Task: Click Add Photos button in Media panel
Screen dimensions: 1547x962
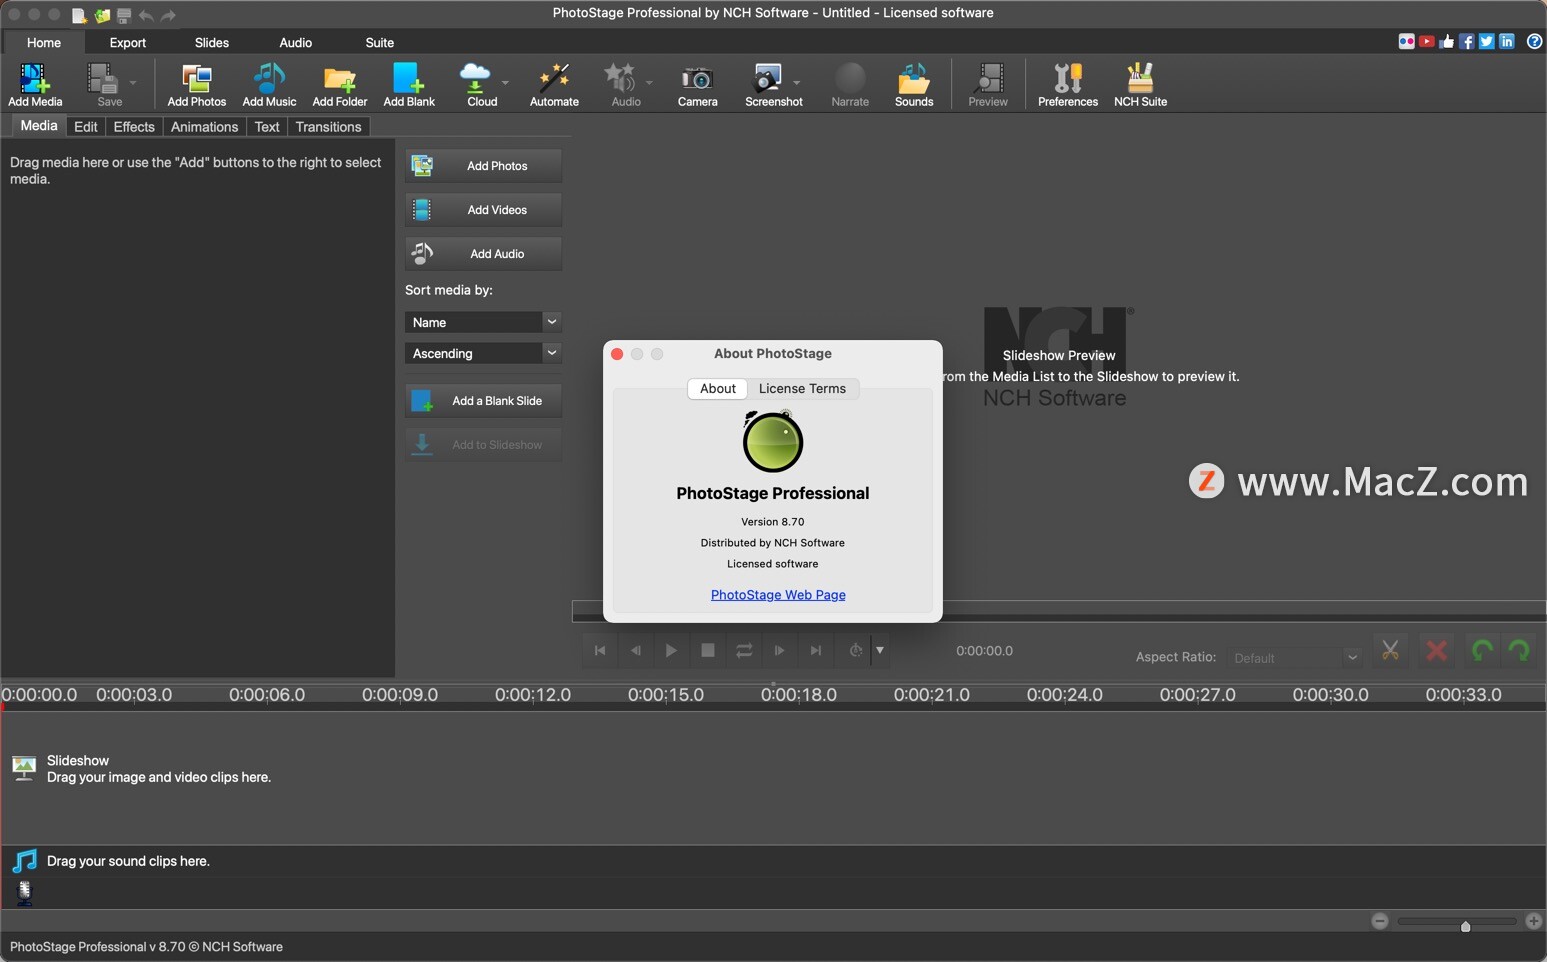Action: (483, 166)
